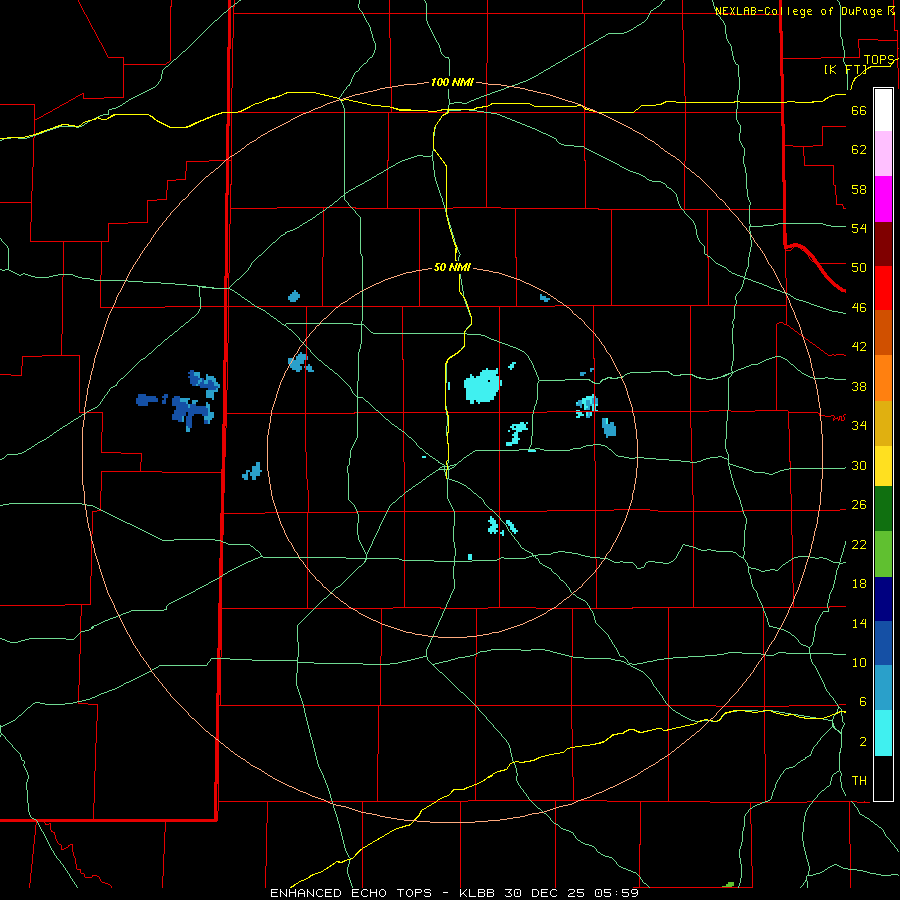The width and height of the screenshot is (900, 900).
Task: Click the light pink legend swatch
Action: [x=883, y=154]
